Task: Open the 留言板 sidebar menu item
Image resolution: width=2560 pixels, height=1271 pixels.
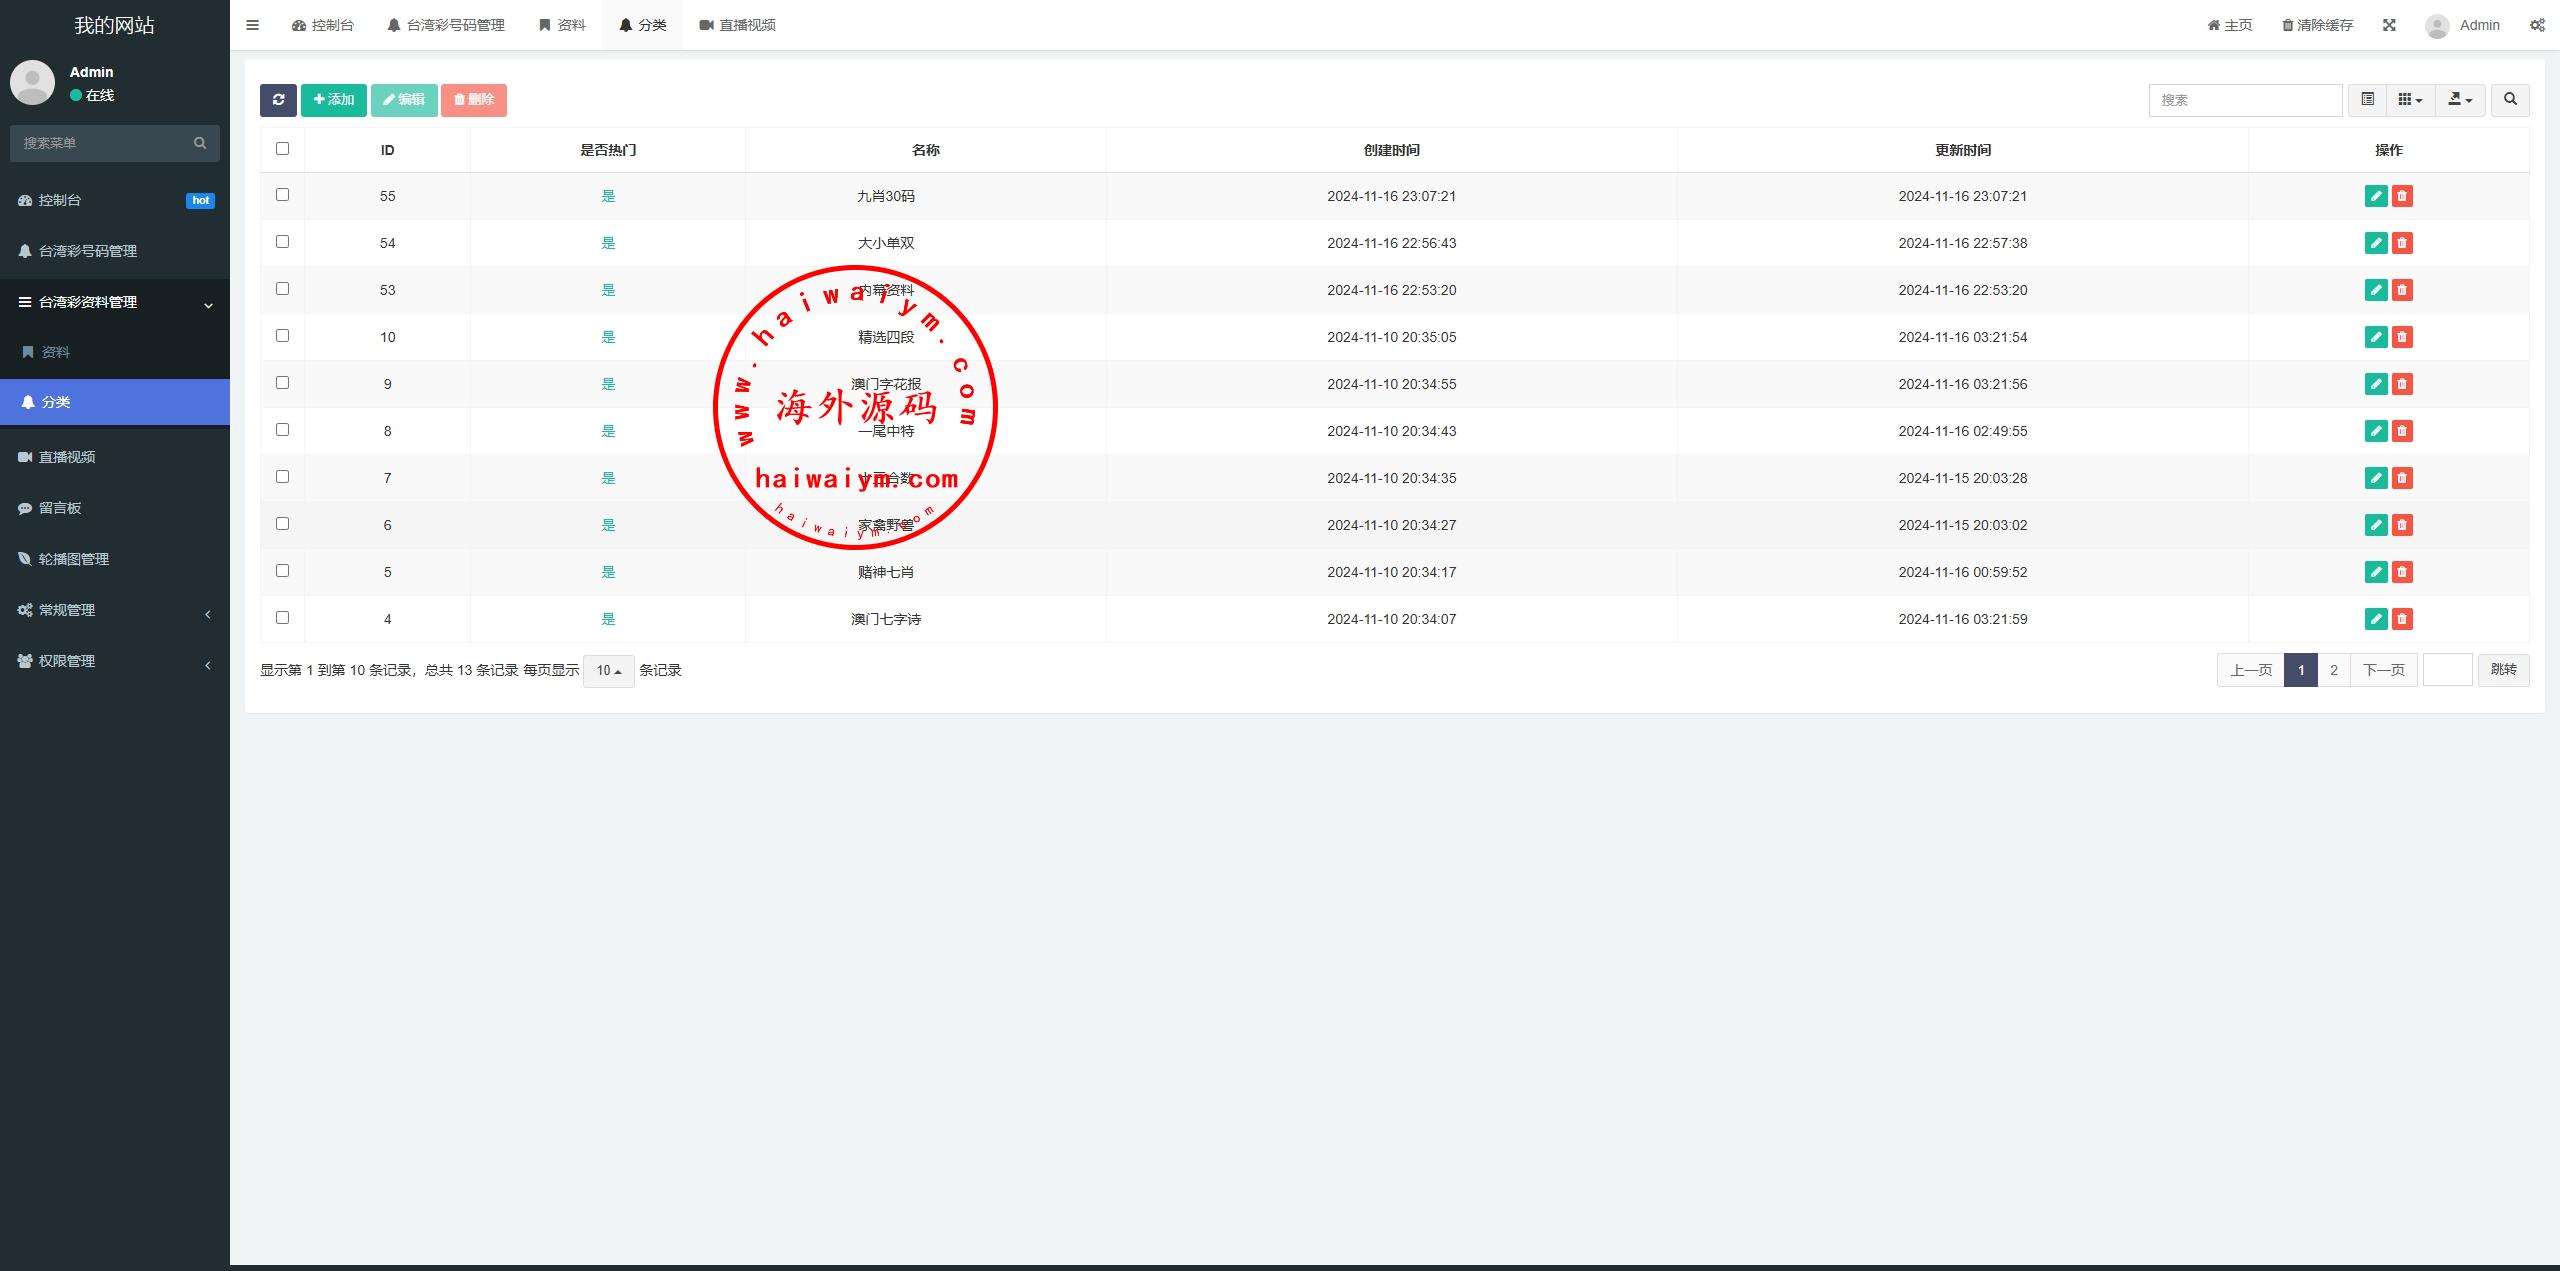Action: pos(60,508)
